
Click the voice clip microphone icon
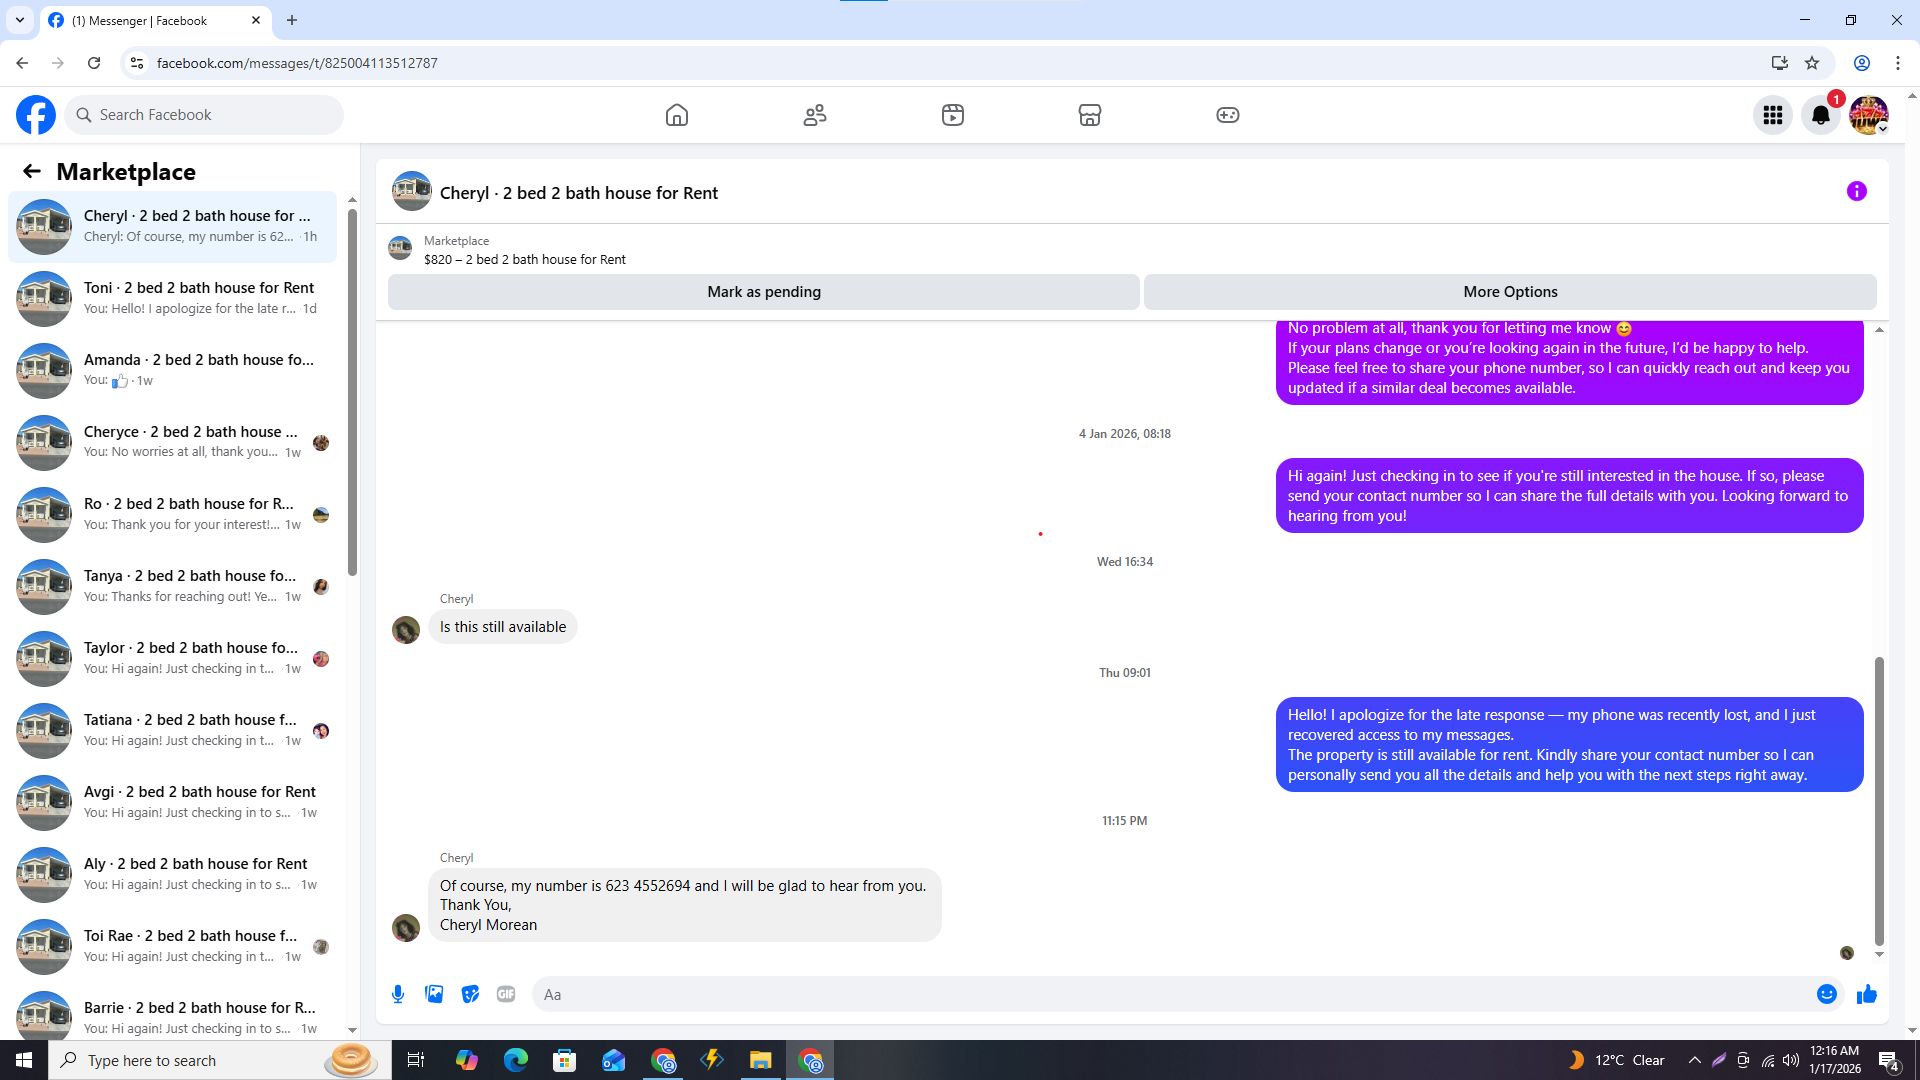click(398, 994)
